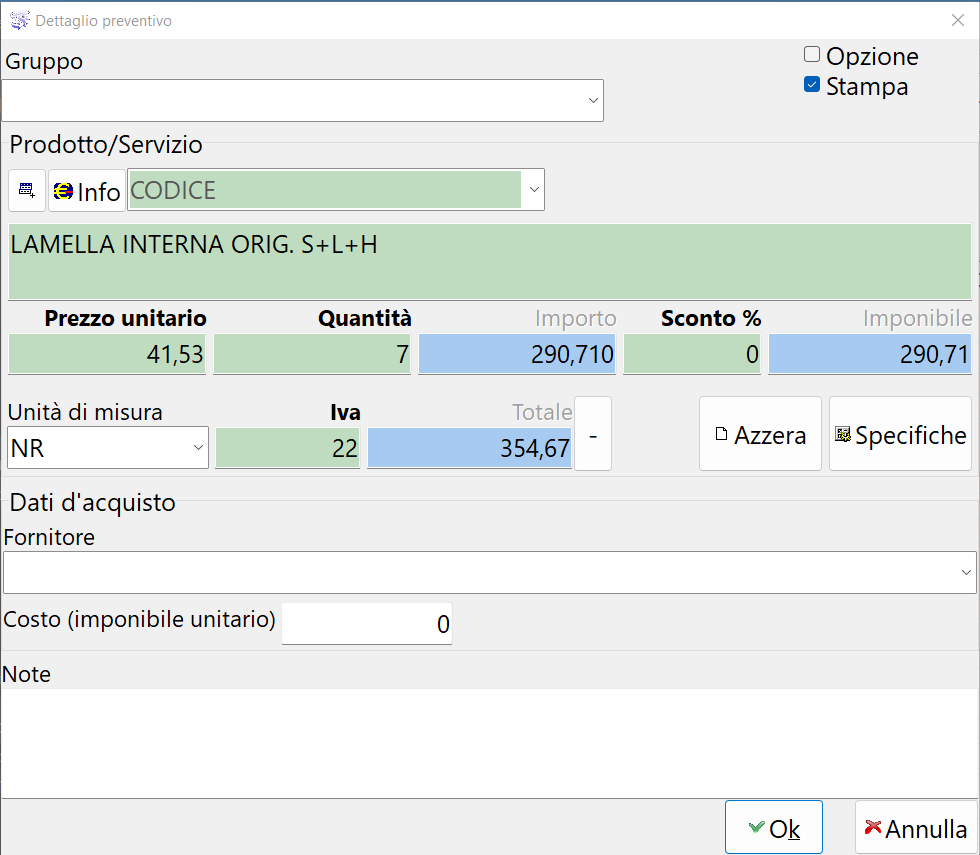Click the minus button beside Totale
The height and width of the screenshot is (855, 980).
point(593,435)
